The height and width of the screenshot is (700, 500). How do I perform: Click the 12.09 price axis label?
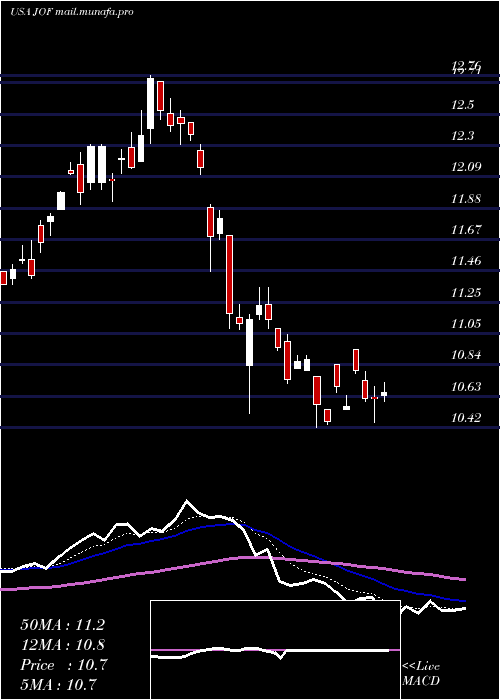tap(466, 167)
